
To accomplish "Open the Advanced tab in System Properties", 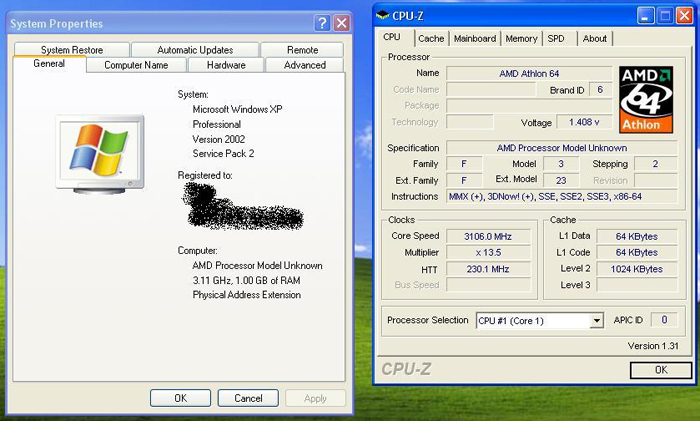I will [x=305, y=65].
